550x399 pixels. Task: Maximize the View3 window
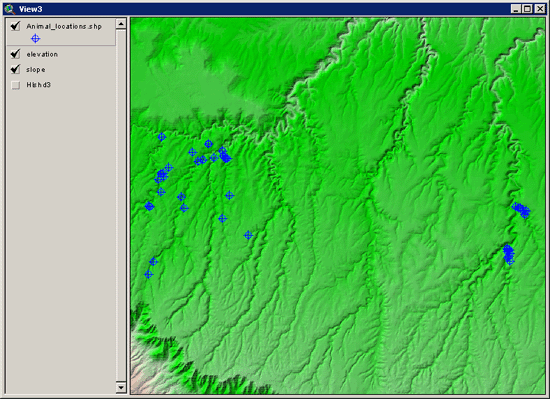pos(527,9)
